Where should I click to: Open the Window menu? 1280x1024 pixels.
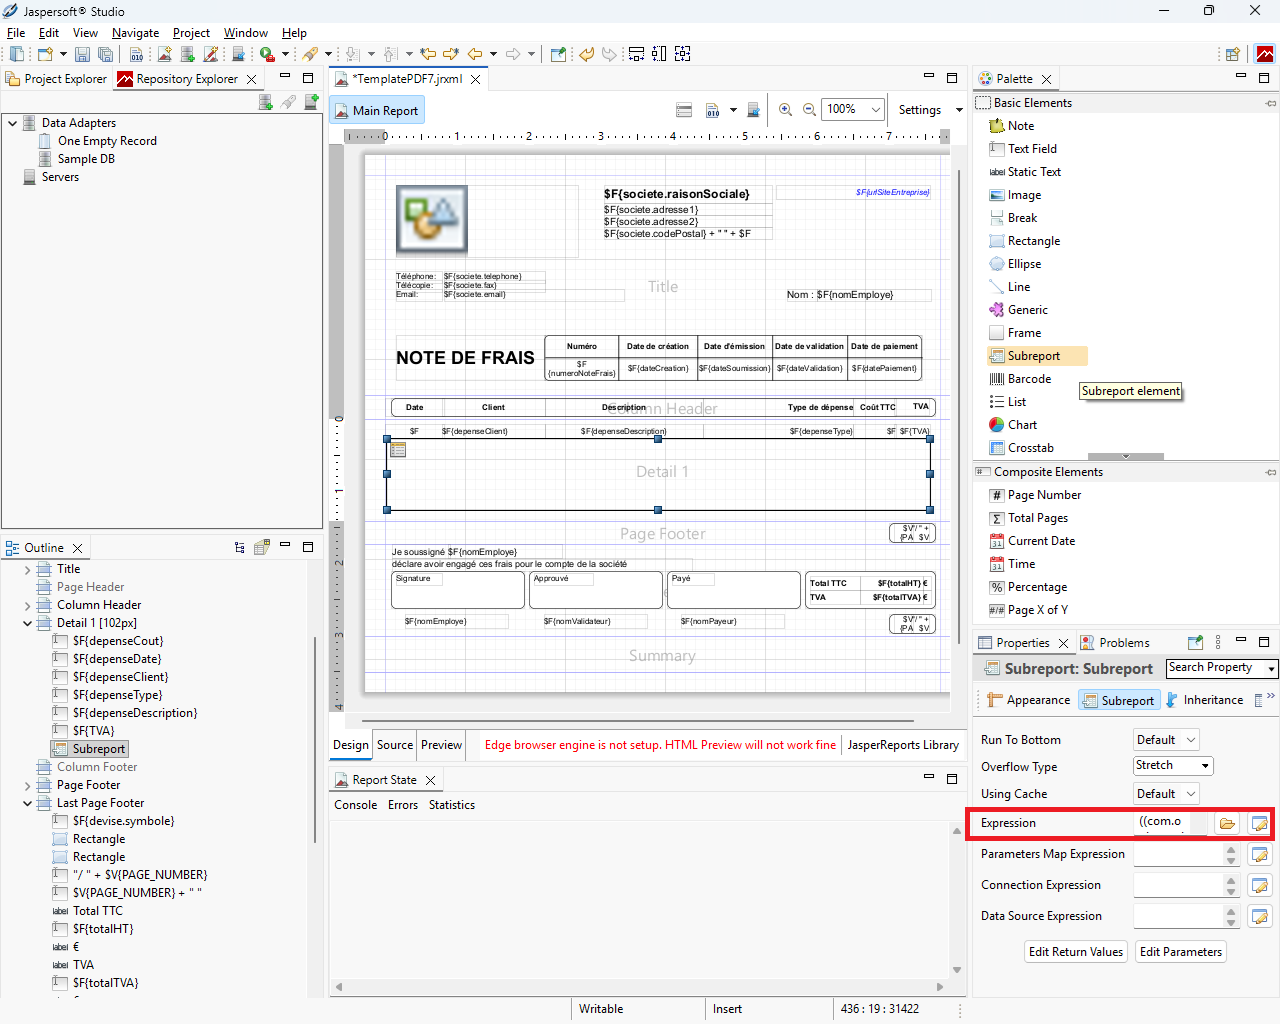tap(246, 33)
